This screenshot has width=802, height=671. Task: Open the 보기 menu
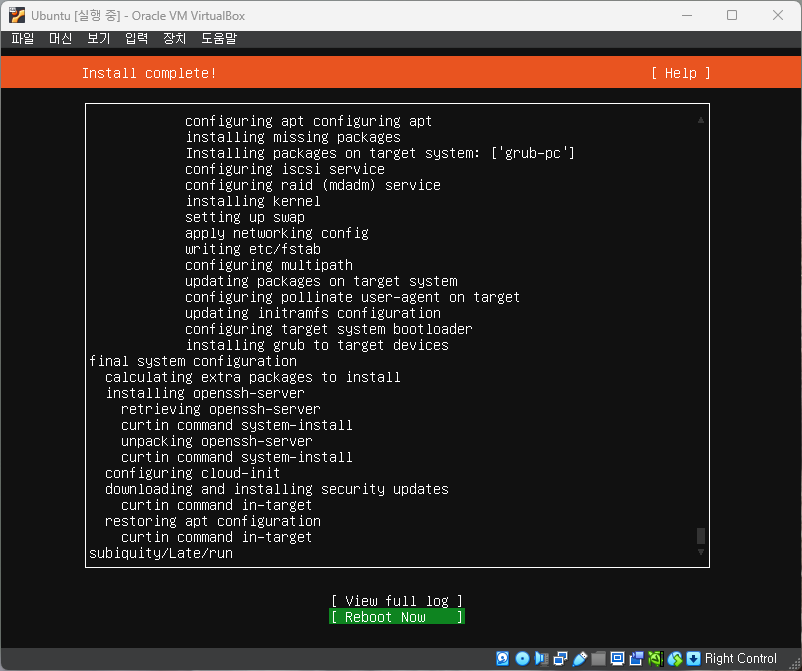[x=98, y=38]
